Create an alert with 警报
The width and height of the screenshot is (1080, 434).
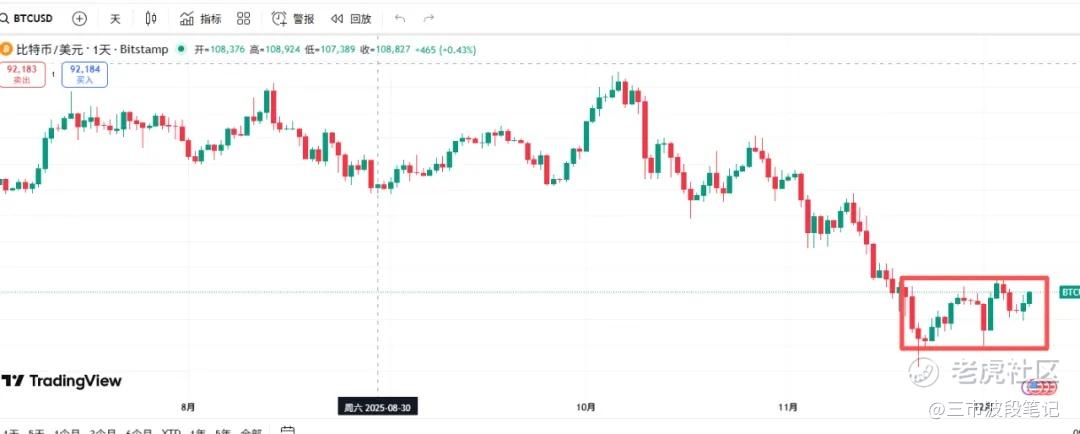294,18
